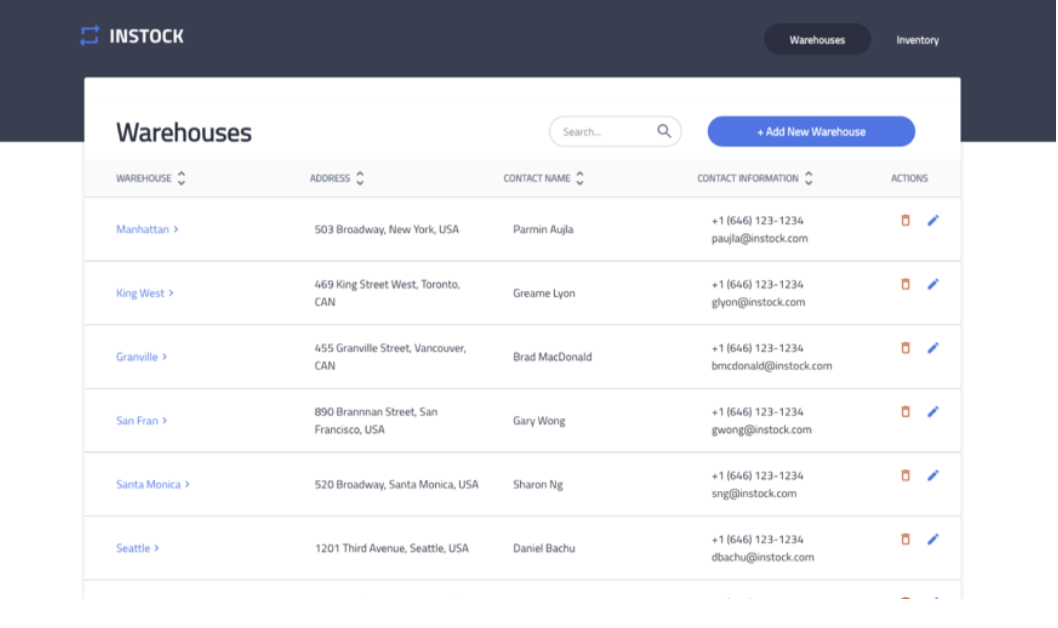
Task: Sort by Contact Information column arrows
Action: (808, 179)
